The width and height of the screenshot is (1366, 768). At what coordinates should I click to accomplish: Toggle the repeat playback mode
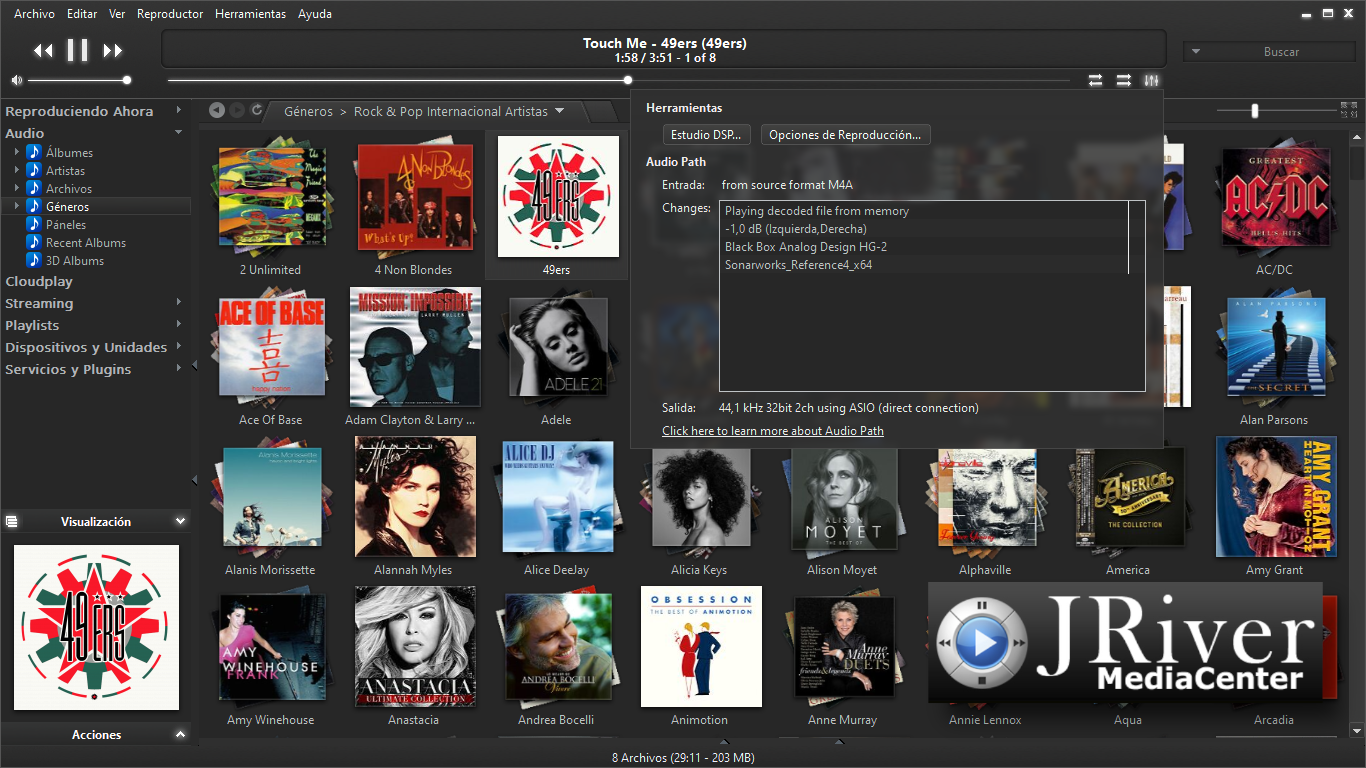click(x=1096, y=80)
